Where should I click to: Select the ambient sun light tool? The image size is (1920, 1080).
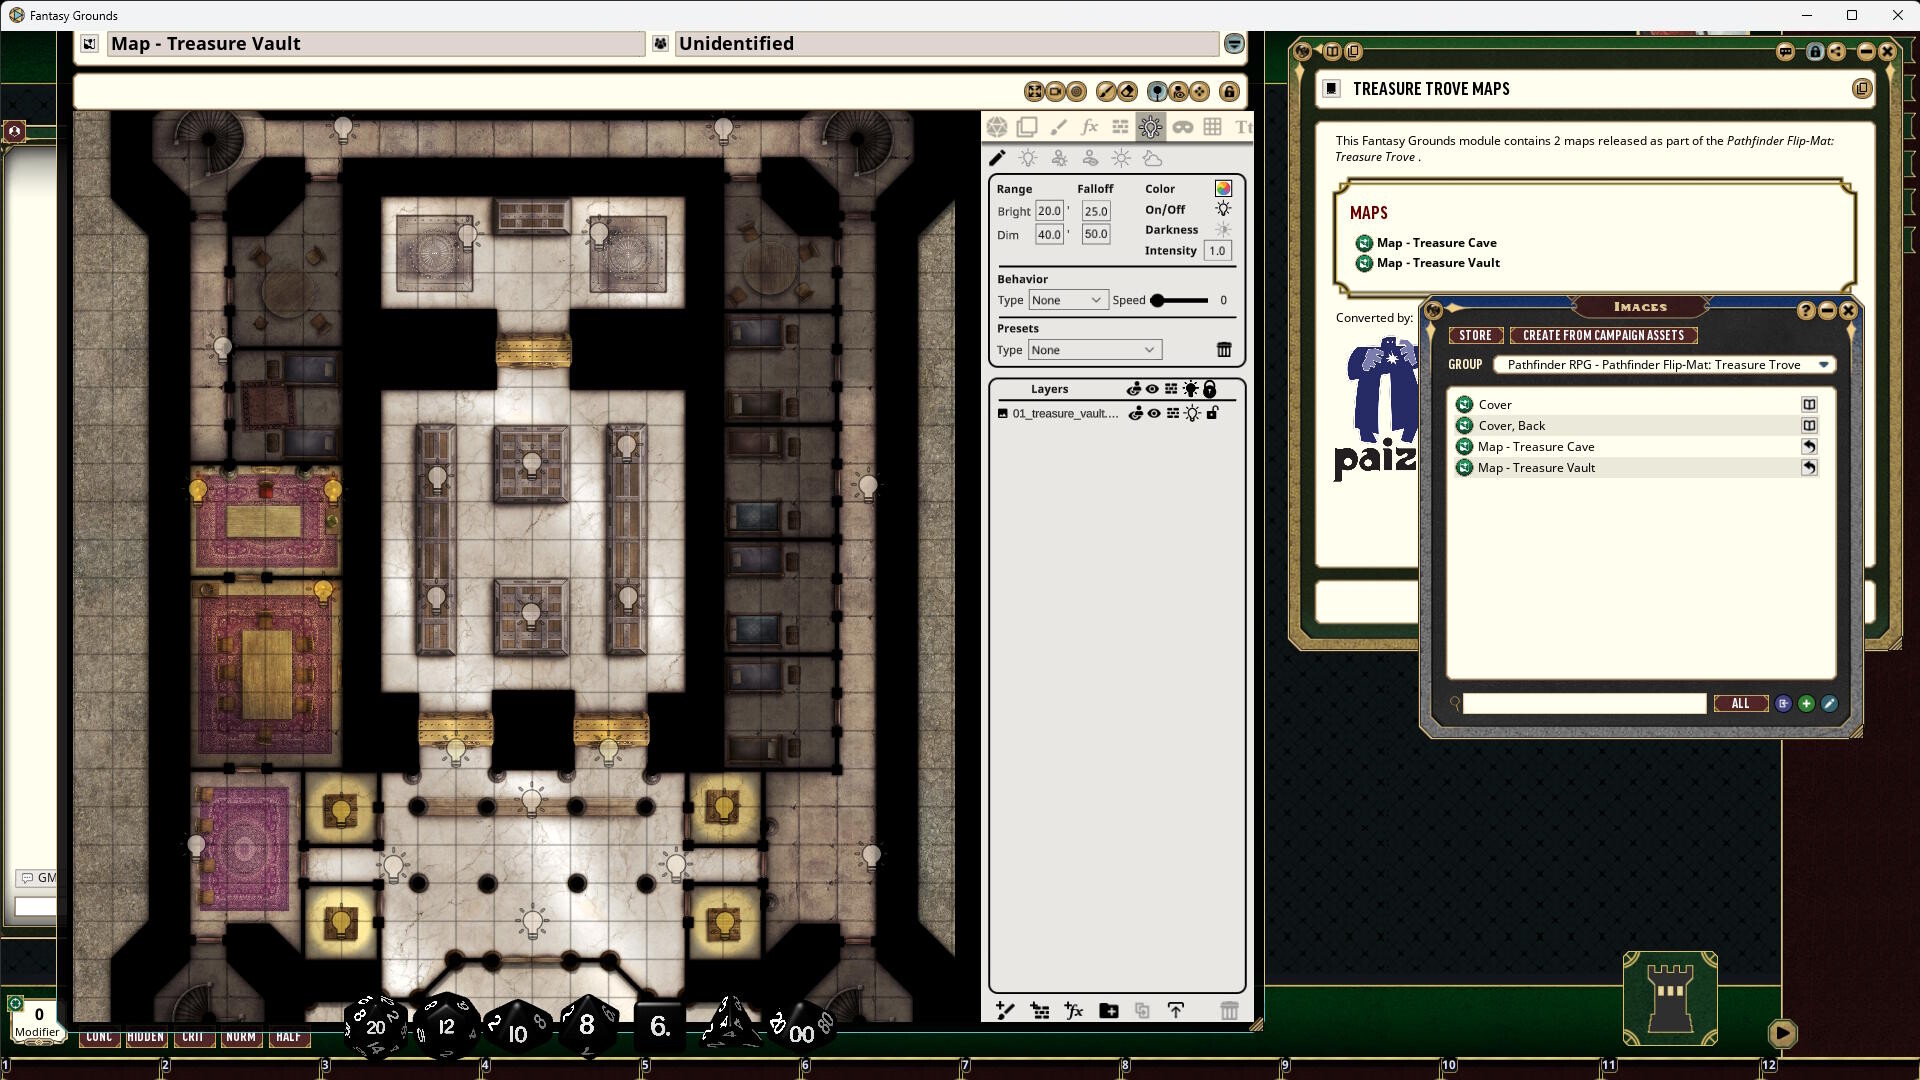pyautogui.click(x=1121, y=158)
